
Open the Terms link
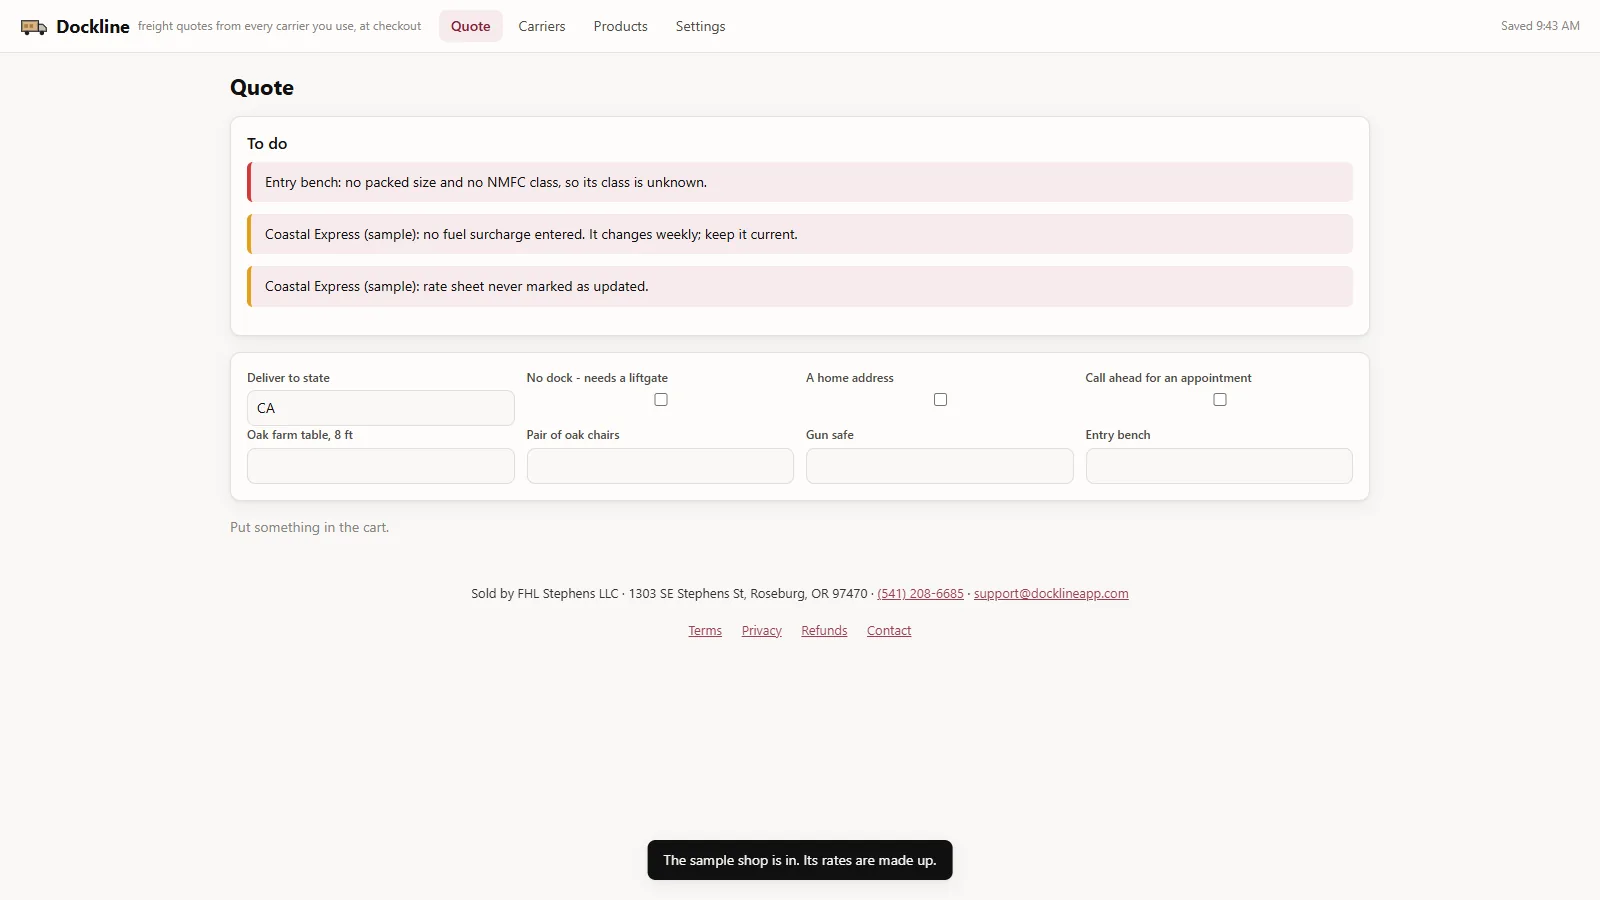pos(705,631)
